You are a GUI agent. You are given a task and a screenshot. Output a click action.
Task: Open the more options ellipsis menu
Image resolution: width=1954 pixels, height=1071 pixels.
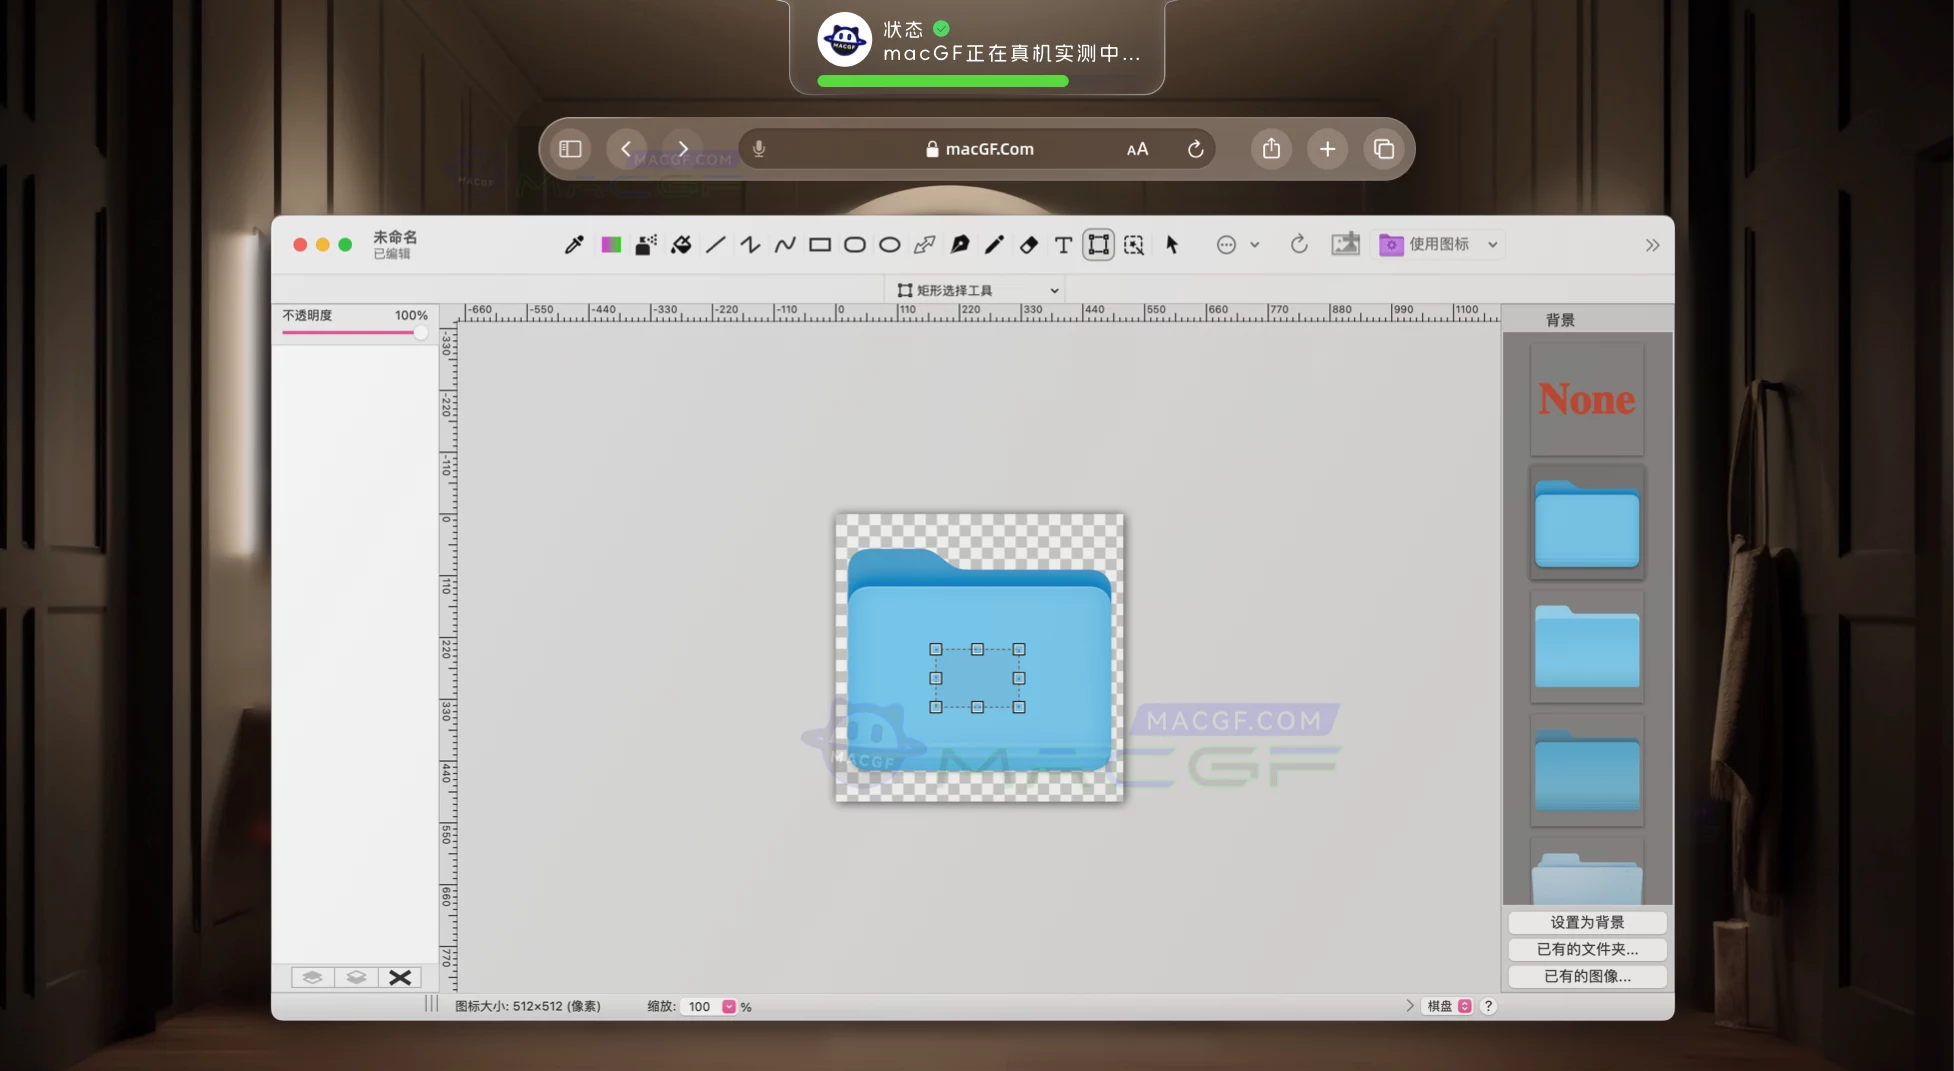coord(1225,244)
